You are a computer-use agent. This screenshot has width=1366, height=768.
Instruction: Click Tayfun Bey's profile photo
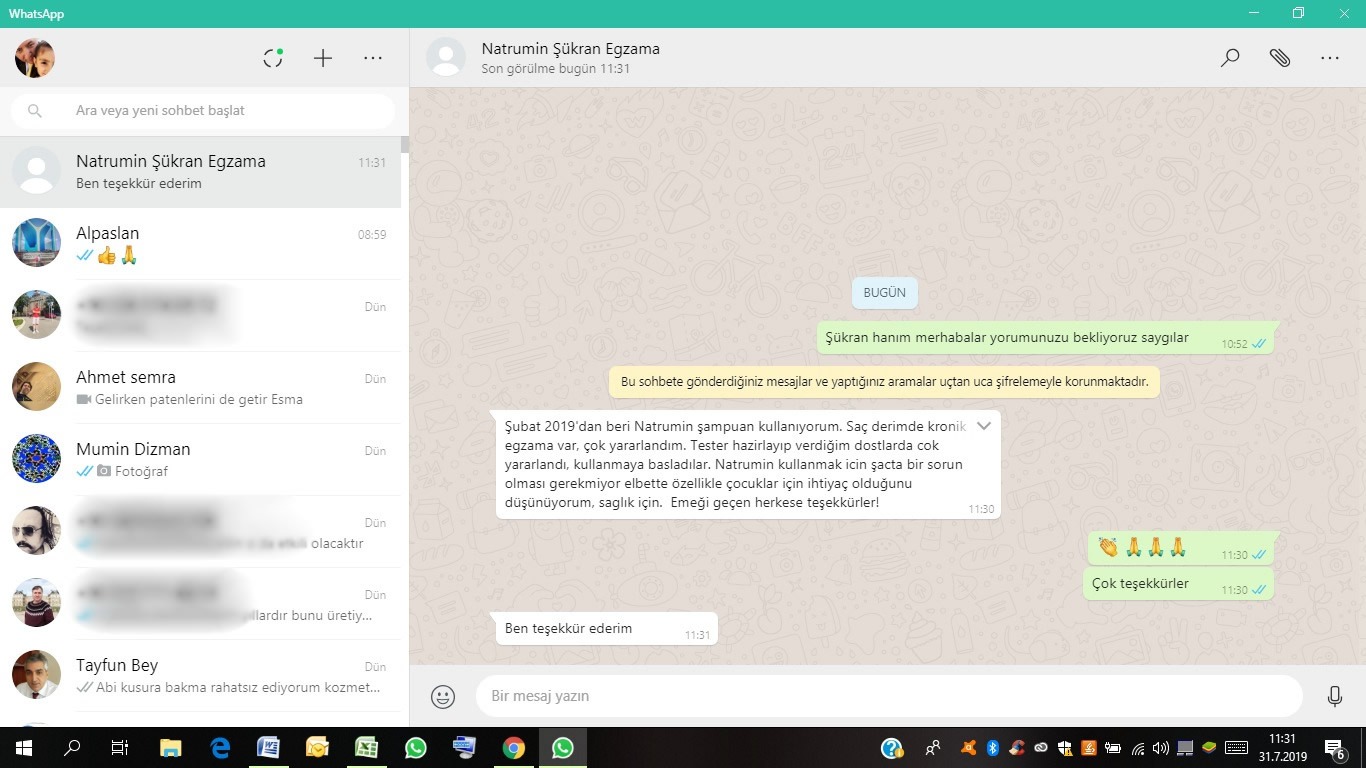[37, 675]
